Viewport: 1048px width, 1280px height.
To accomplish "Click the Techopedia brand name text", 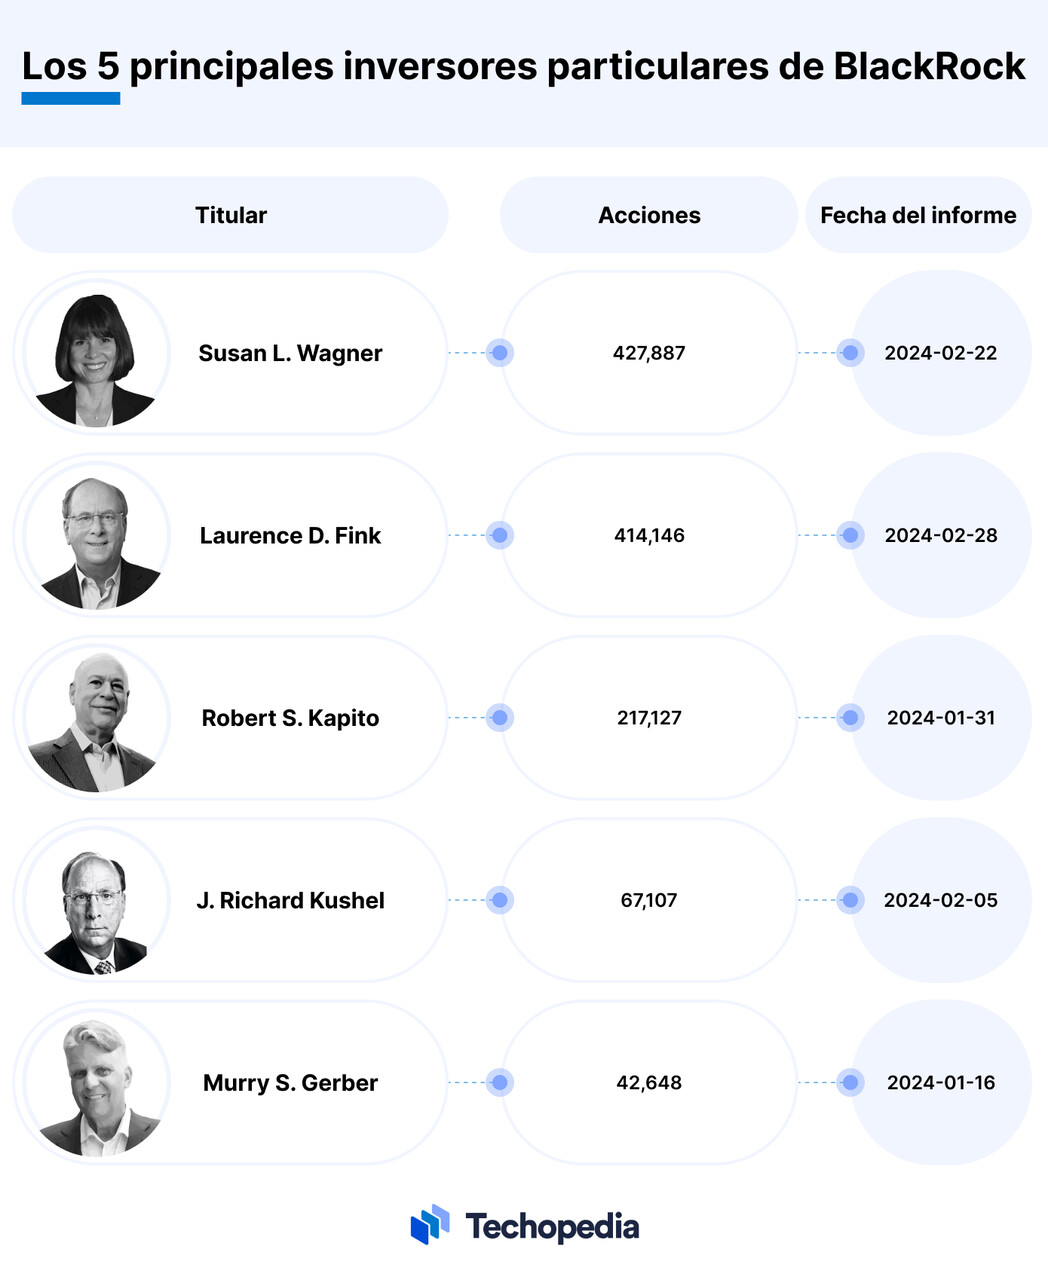I will (552, 1227).
